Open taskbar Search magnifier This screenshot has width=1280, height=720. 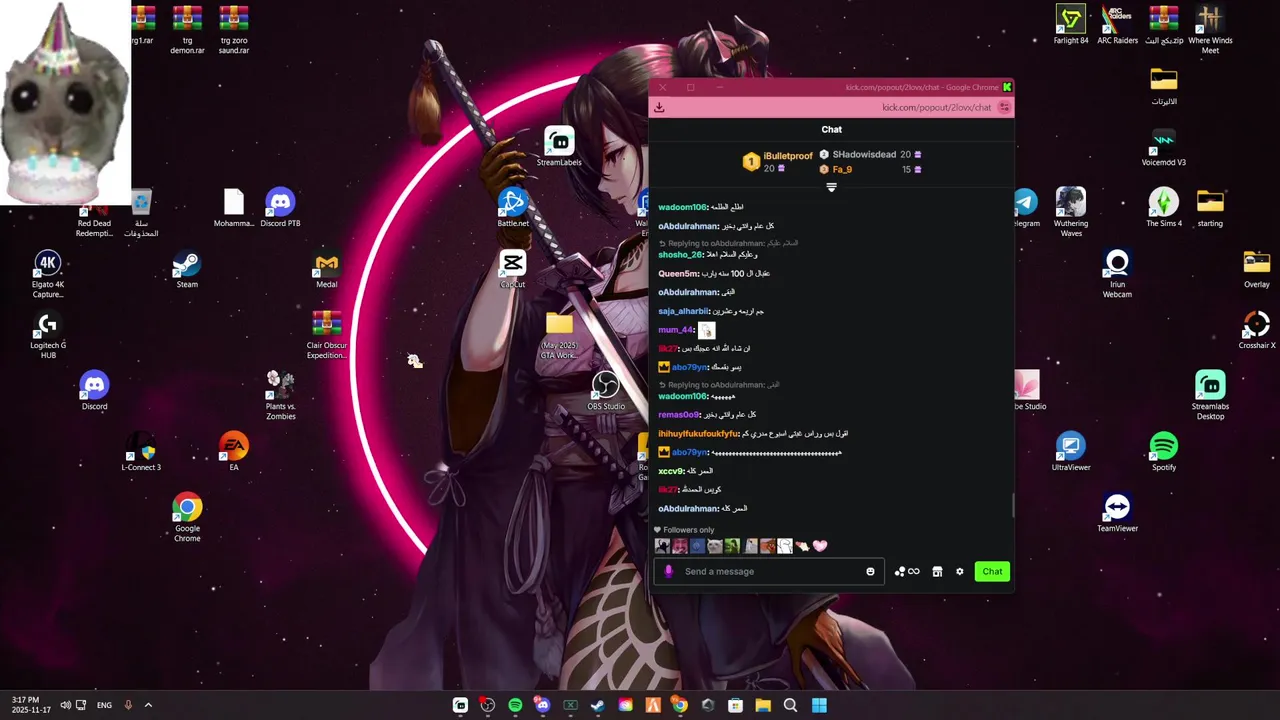(790, 706)
